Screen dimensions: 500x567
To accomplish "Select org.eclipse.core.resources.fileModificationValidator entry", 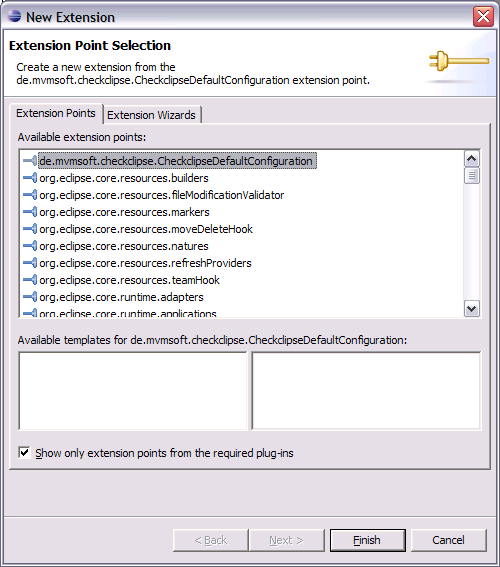I will tap(162, 195).
